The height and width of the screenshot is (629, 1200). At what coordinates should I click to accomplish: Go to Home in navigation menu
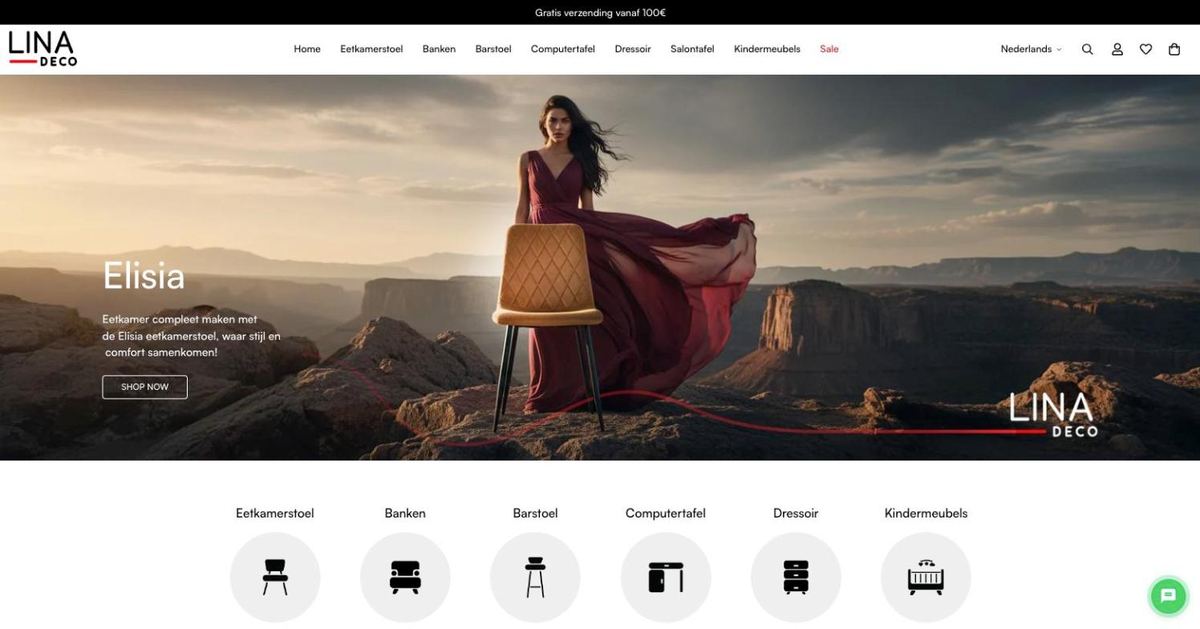(x=307, y=49)
